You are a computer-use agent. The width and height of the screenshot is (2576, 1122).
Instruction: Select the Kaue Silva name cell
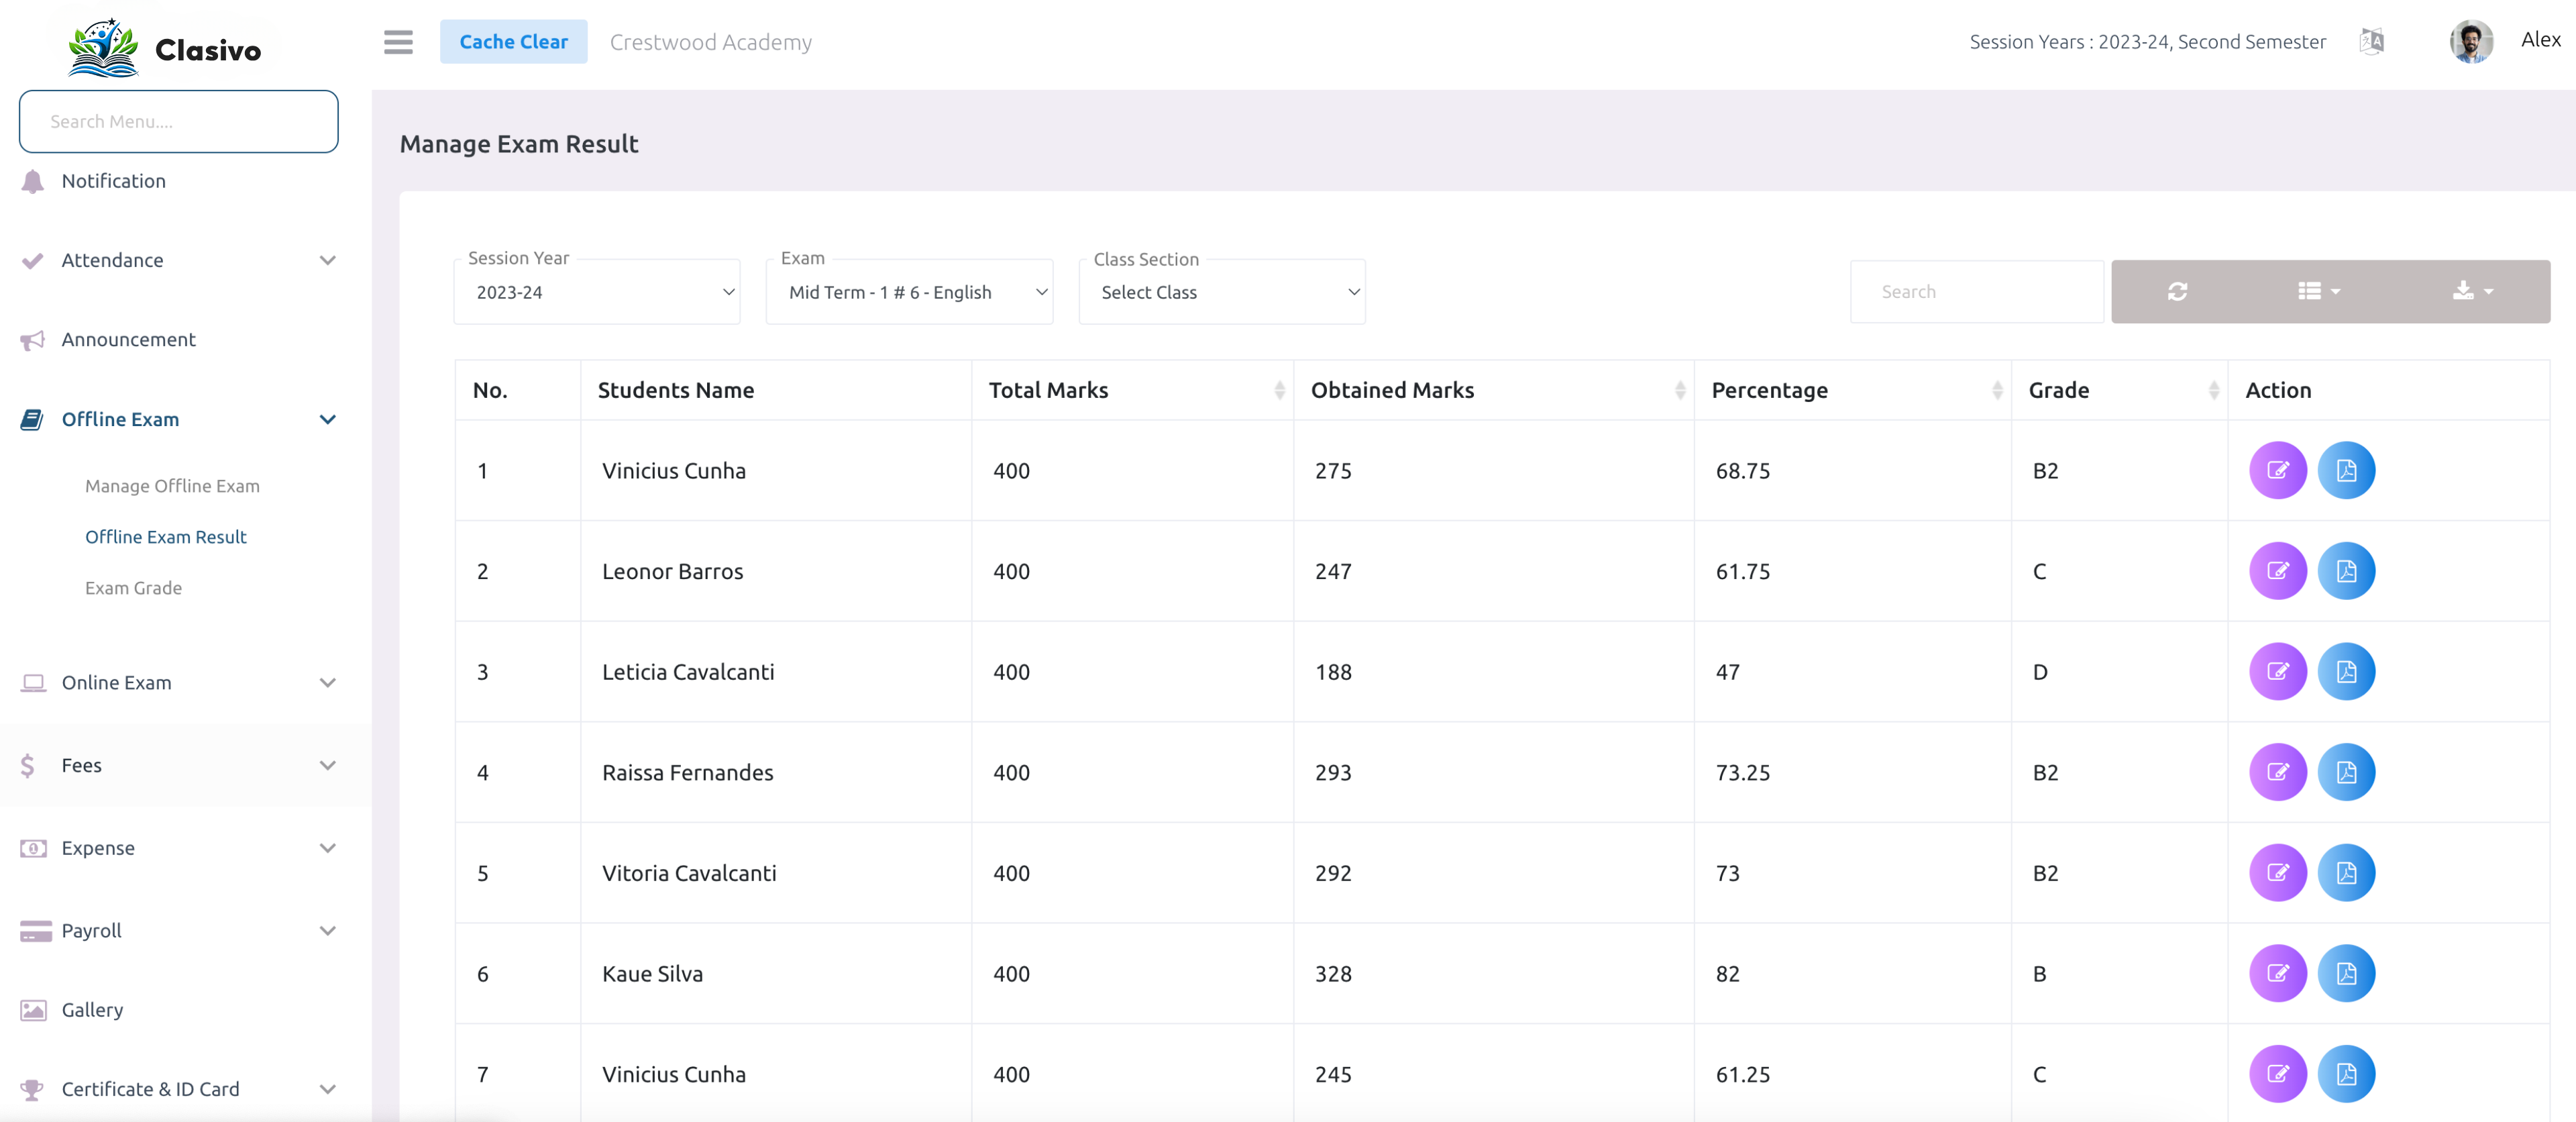pyautogui.click(x=776, y=973)
